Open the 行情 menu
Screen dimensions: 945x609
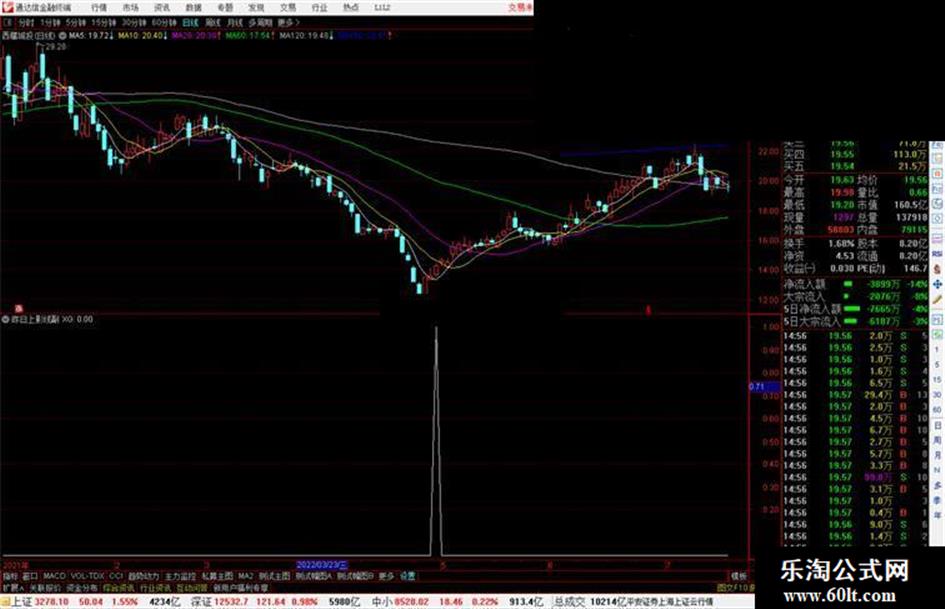[99, 8]
